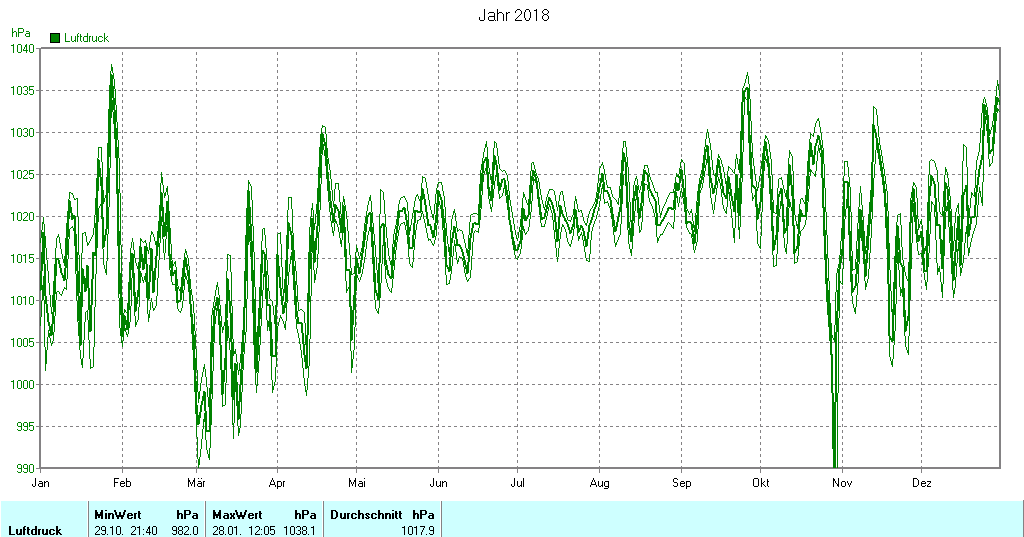Click the MaxWert column header

(x=237, y=515)
